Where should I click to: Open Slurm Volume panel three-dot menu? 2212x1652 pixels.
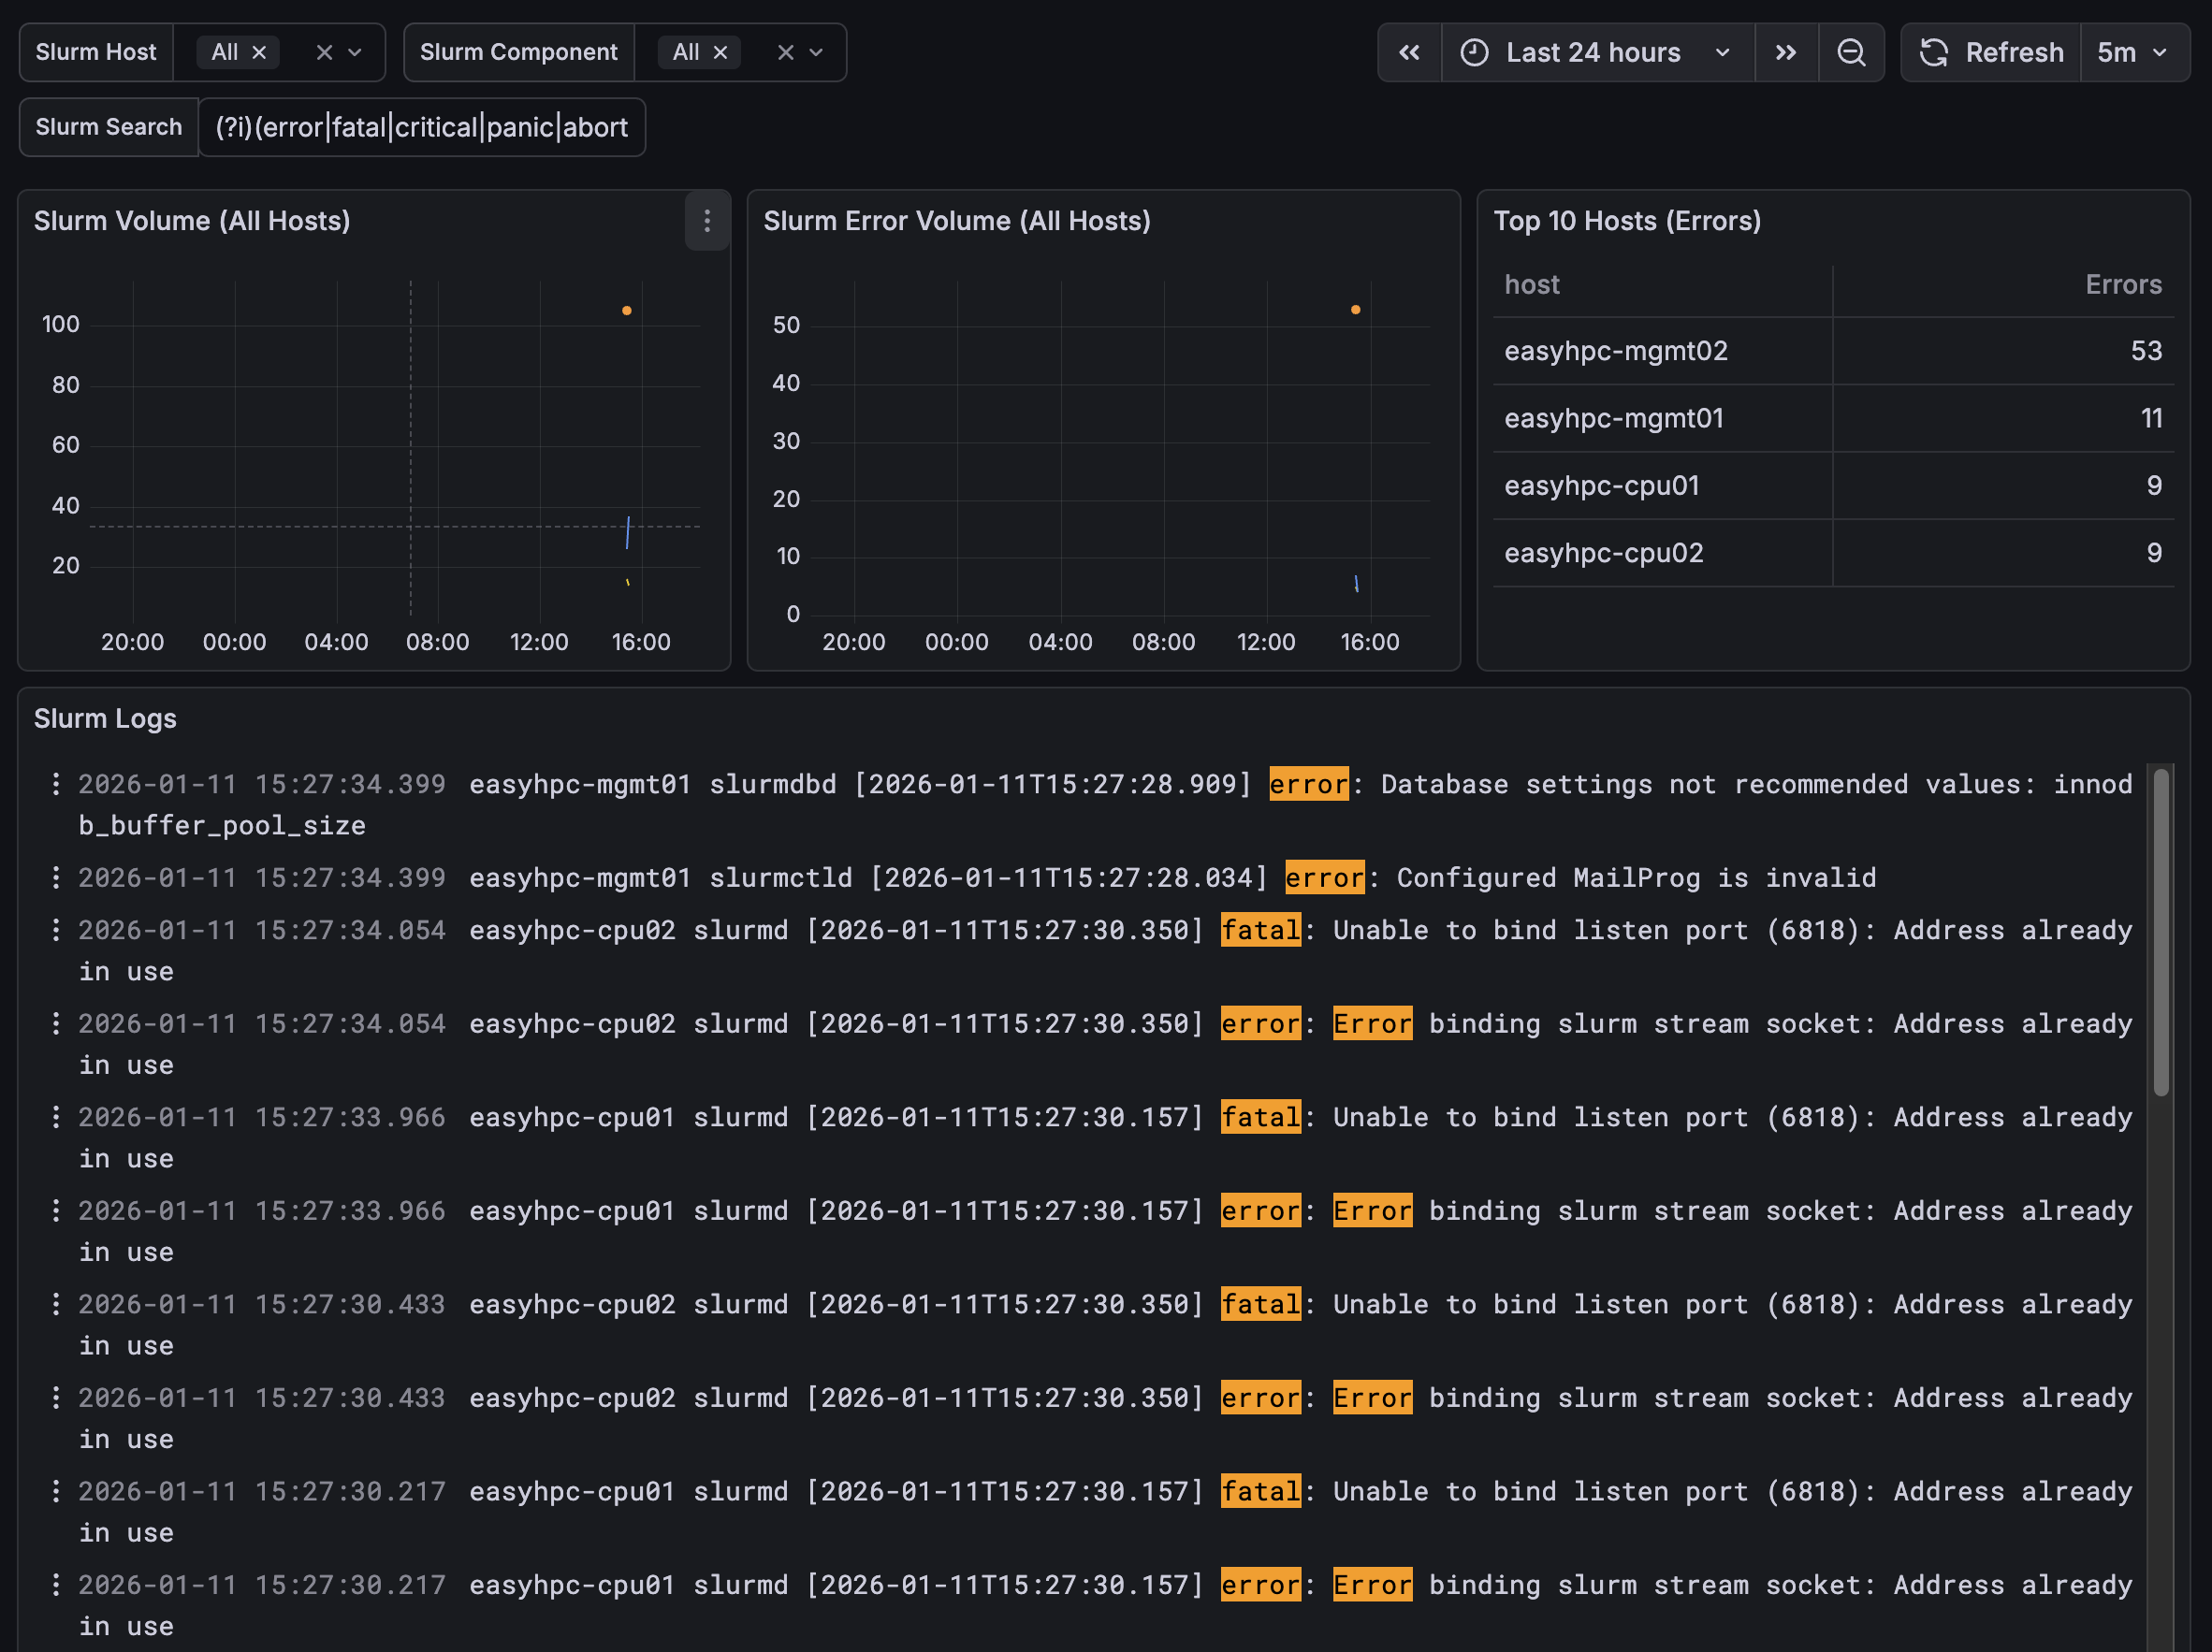pyautogui.click(x=707, y=221)
